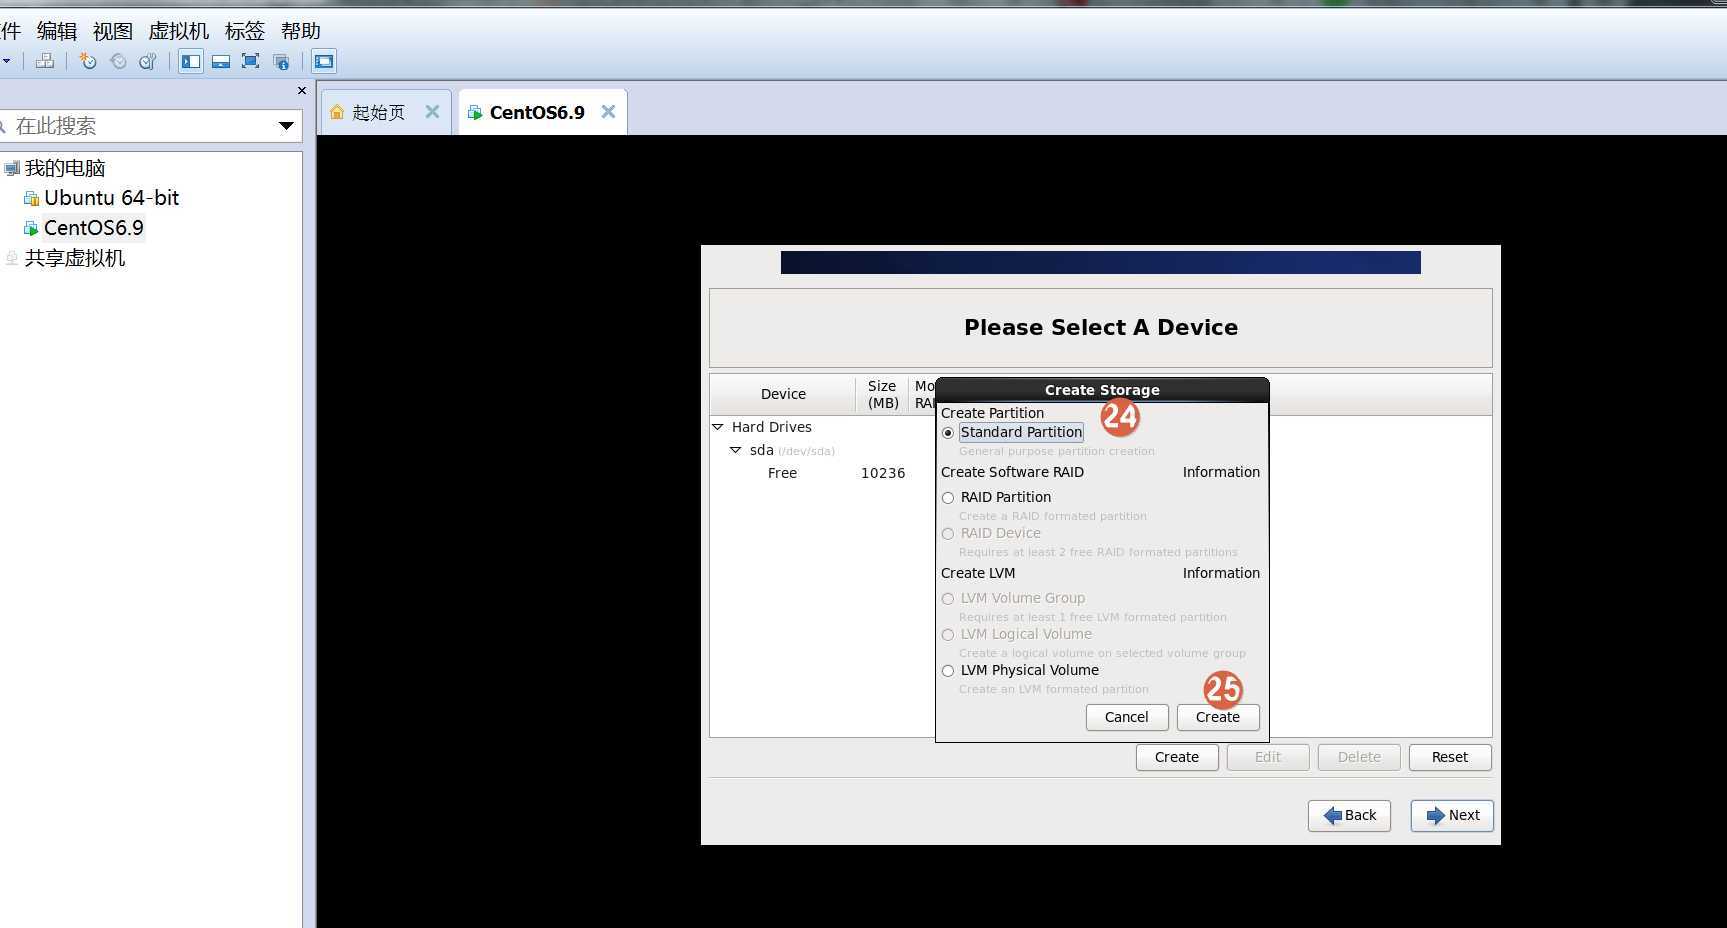Click the Back button
This screenshot has width=1727, height=928.
click(x=1349, y=815)
